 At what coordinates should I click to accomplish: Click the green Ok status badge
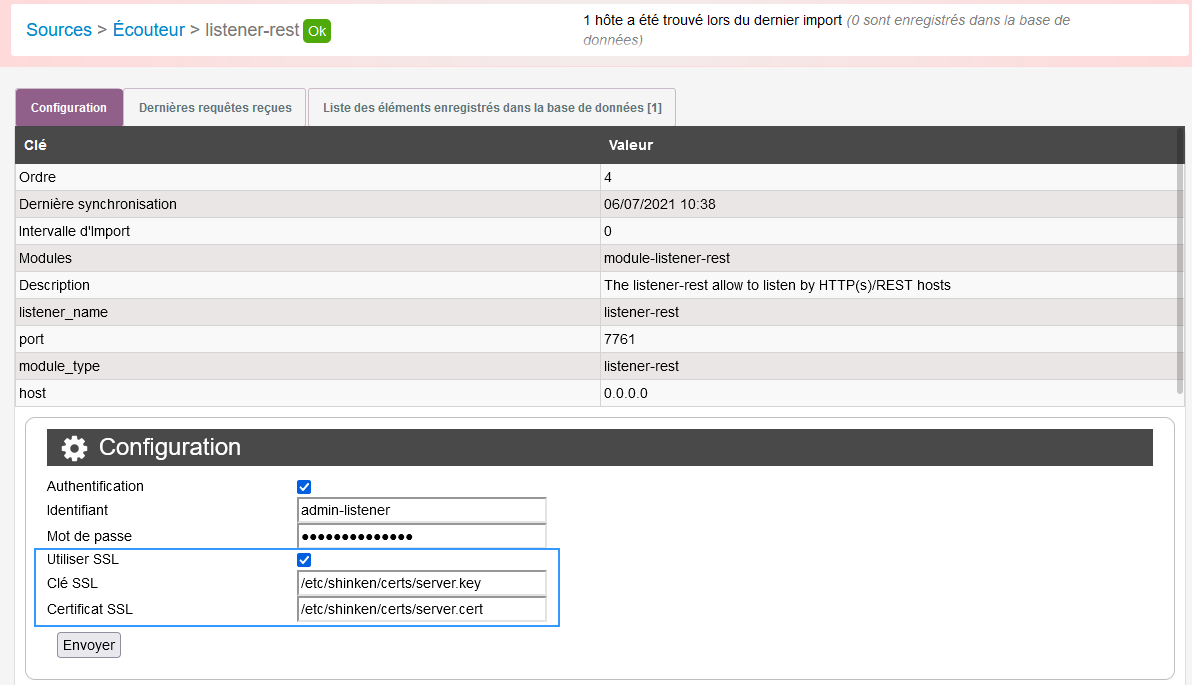point(317,31)
